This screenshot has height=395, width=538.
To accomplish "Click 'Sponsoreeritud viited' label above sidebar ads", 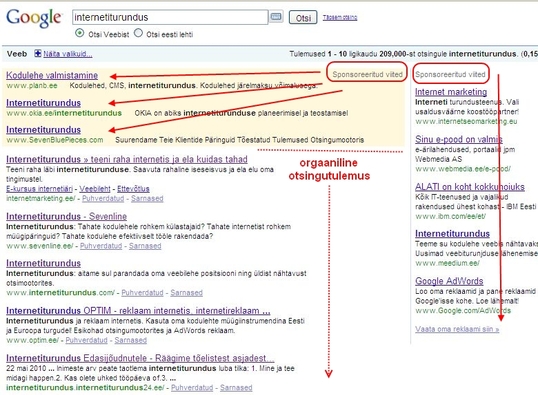I will pyautogui.click(x=450, y=74).
